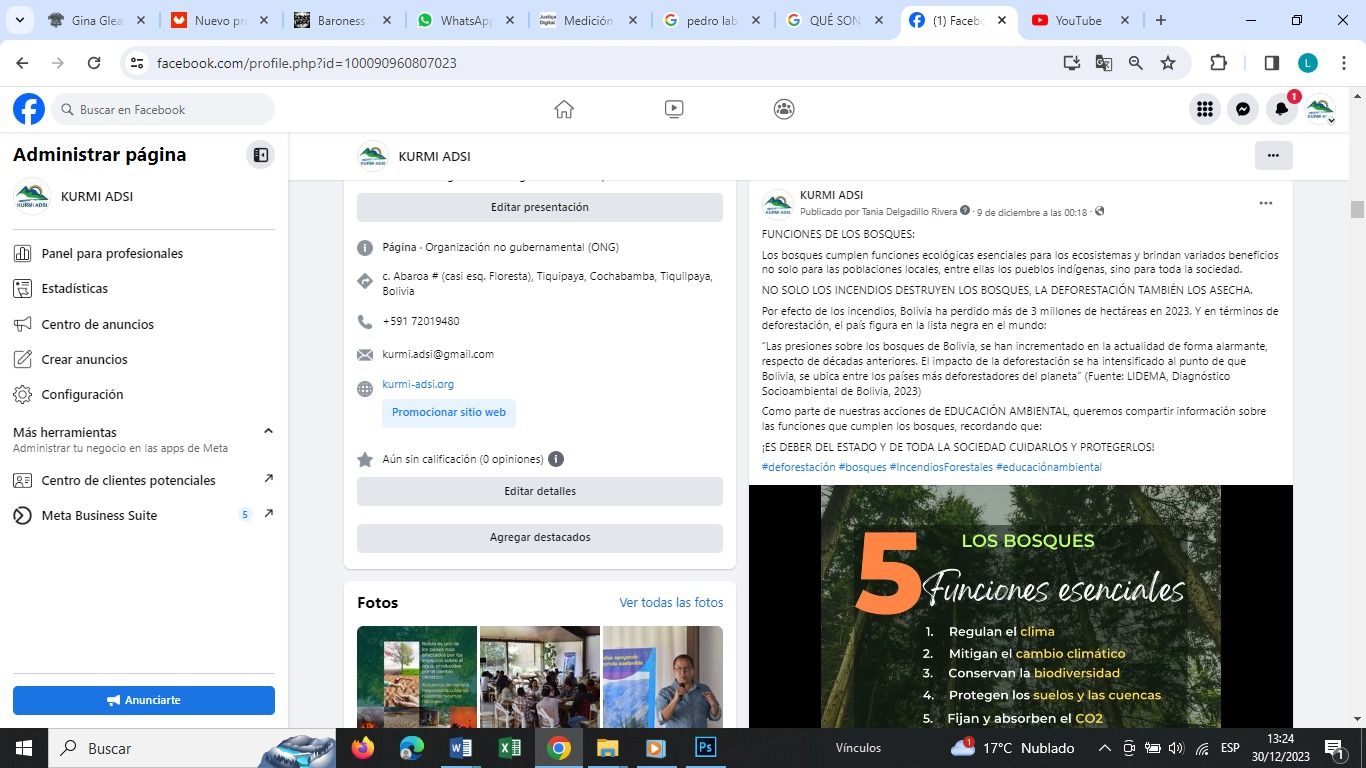1366x768 pixels.
Task: Open the 5 Funciones esenciales post image
Action: pos(1021,606)
